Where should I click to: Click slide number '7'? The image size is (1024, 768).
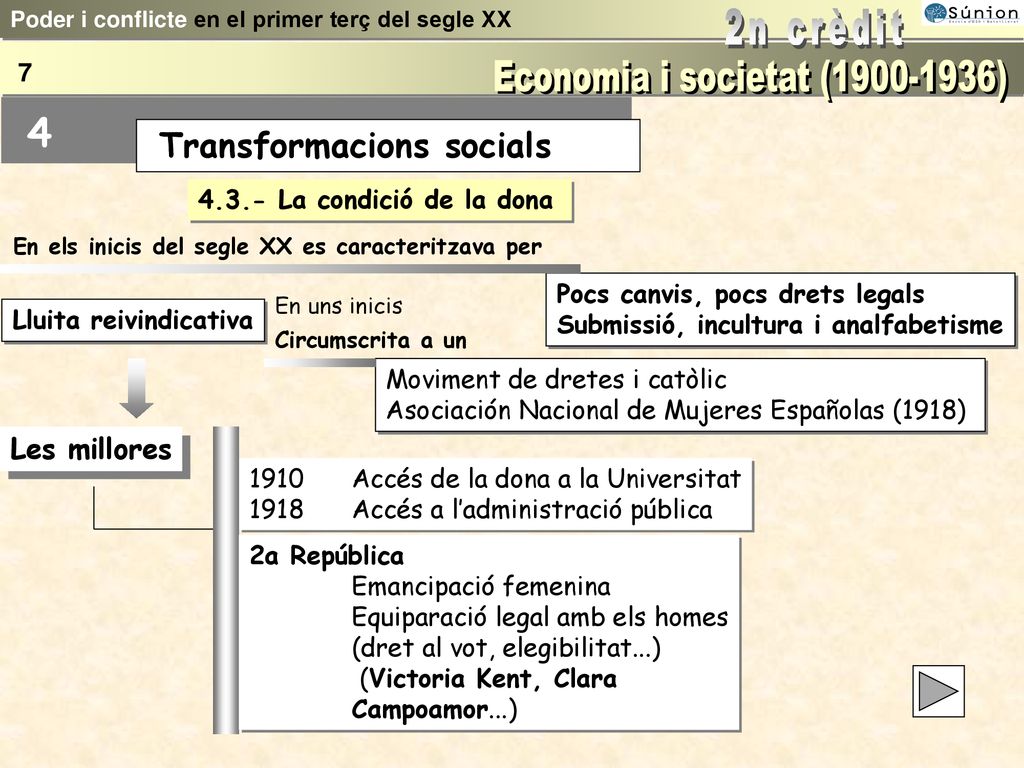(25, 72)
